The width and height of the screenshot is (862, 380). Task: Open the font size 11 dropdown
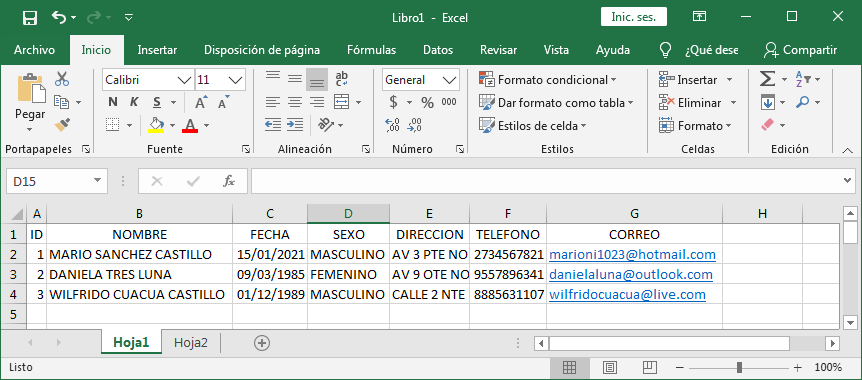235,80
